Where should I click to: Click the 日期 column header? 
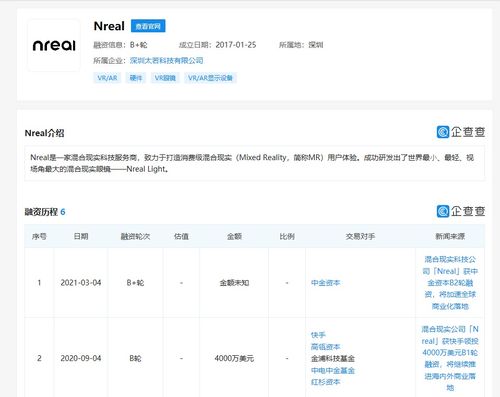pyautogui.click(x=81, y=236)
